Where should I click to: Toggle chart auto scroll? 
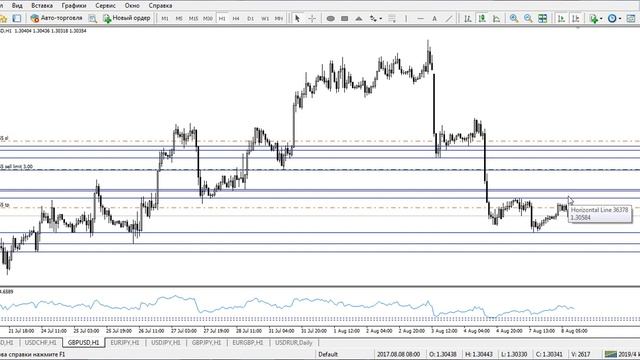coord(561,18)
